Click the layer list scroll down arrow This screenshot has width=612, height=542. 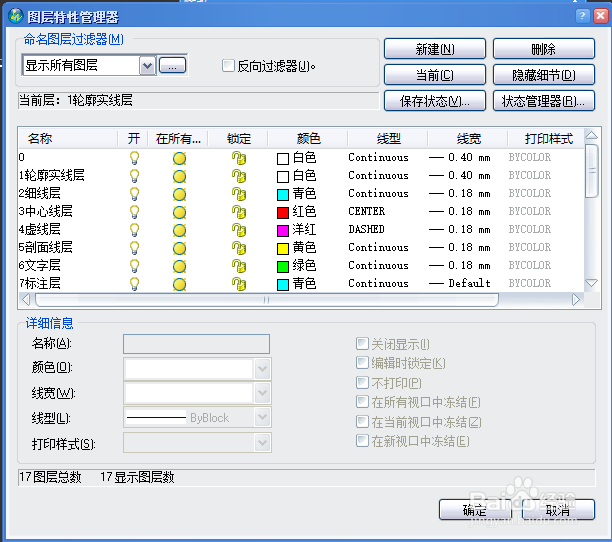(592, 283)
